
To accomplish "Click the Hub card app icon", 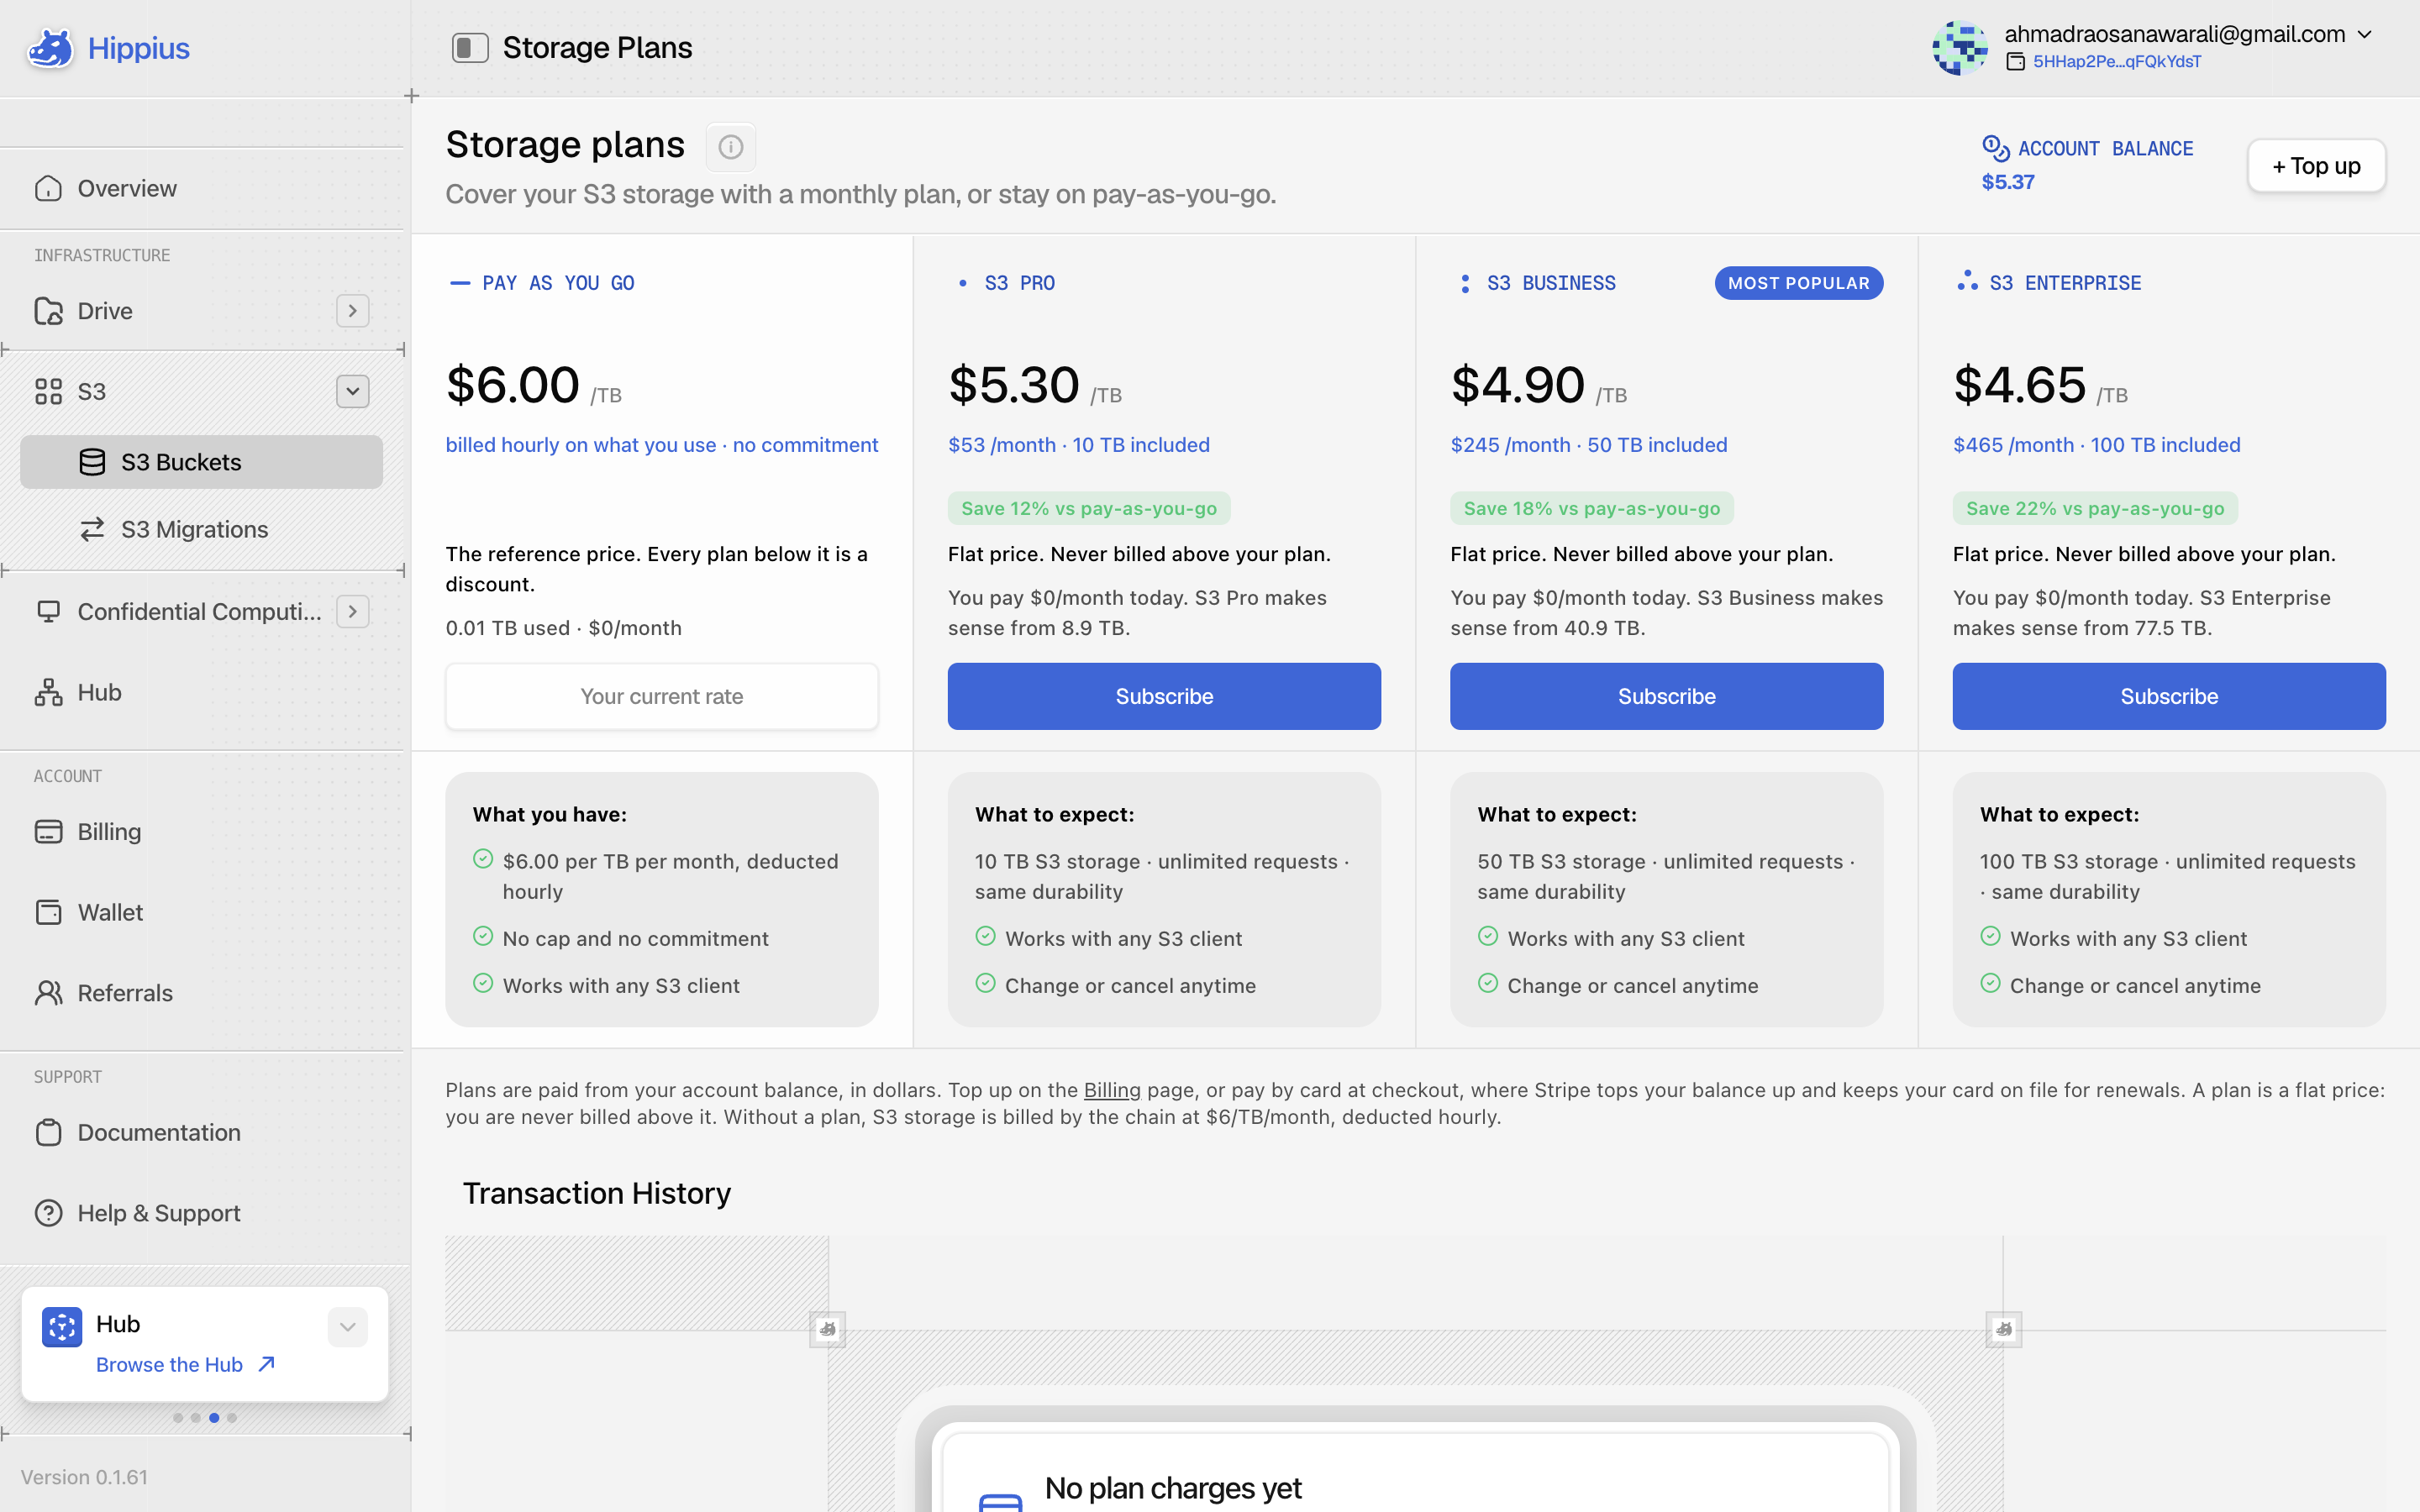I will tap(62, 1327).
